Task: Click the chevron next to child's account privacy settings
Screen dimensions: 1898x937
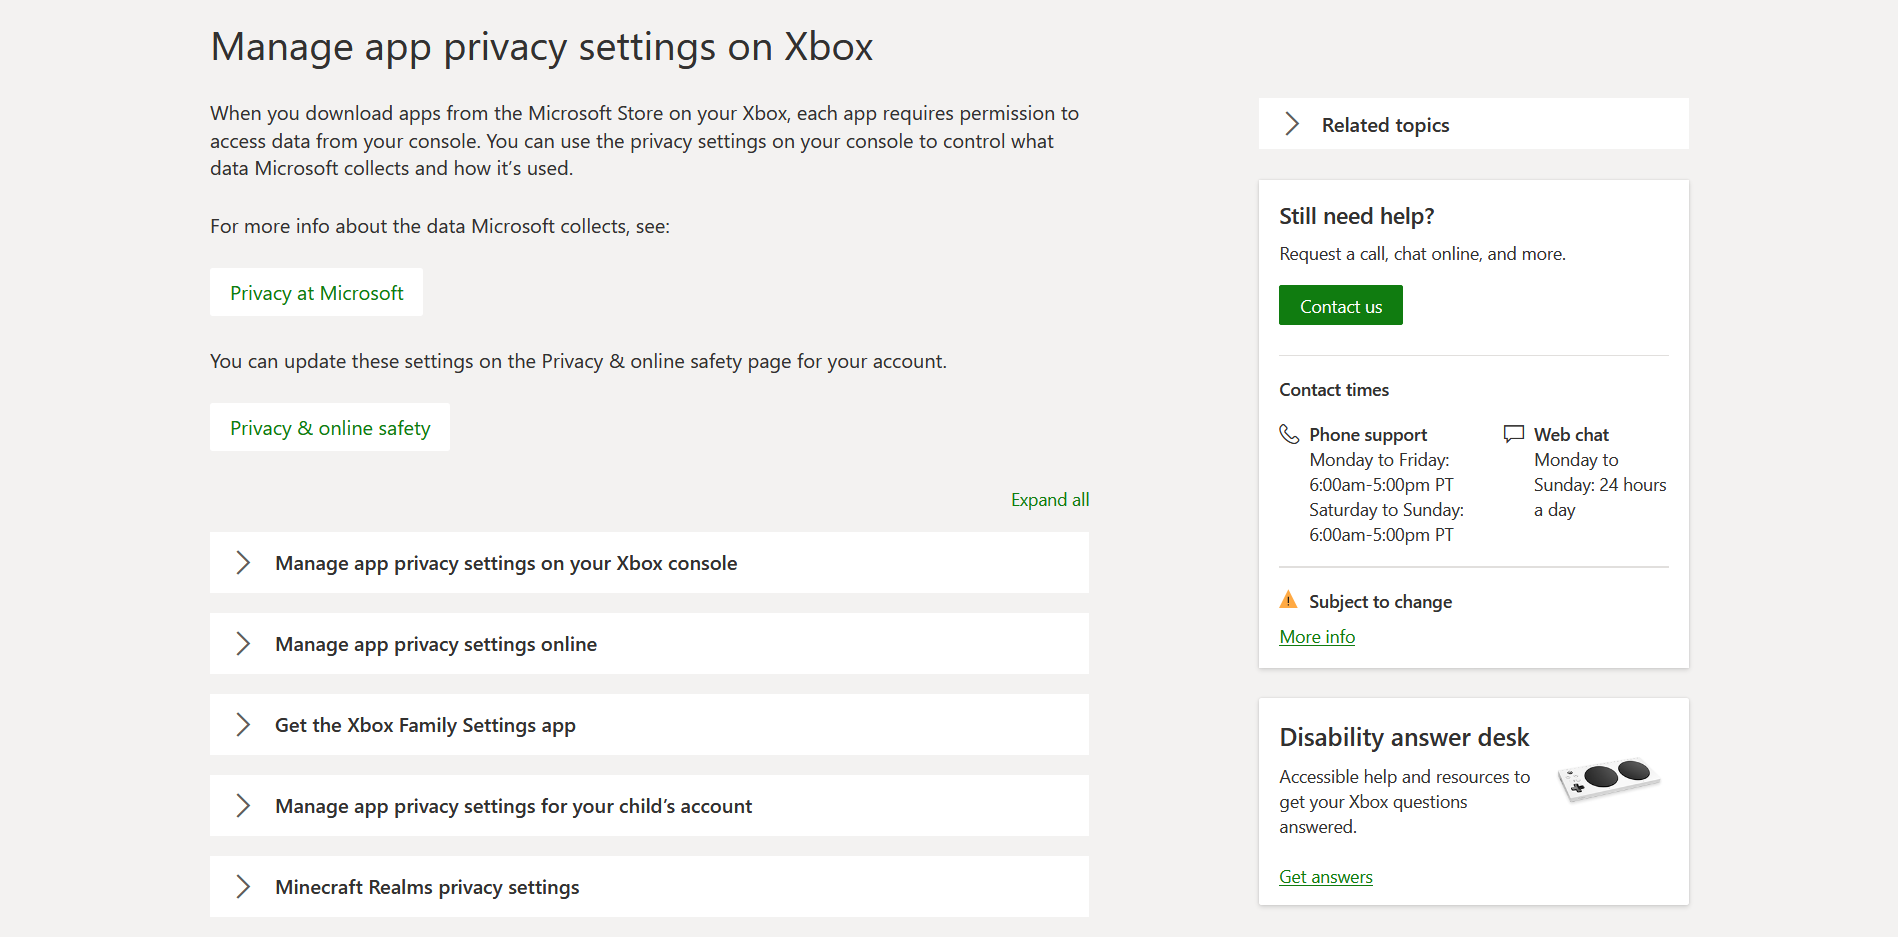Action: 243,805
